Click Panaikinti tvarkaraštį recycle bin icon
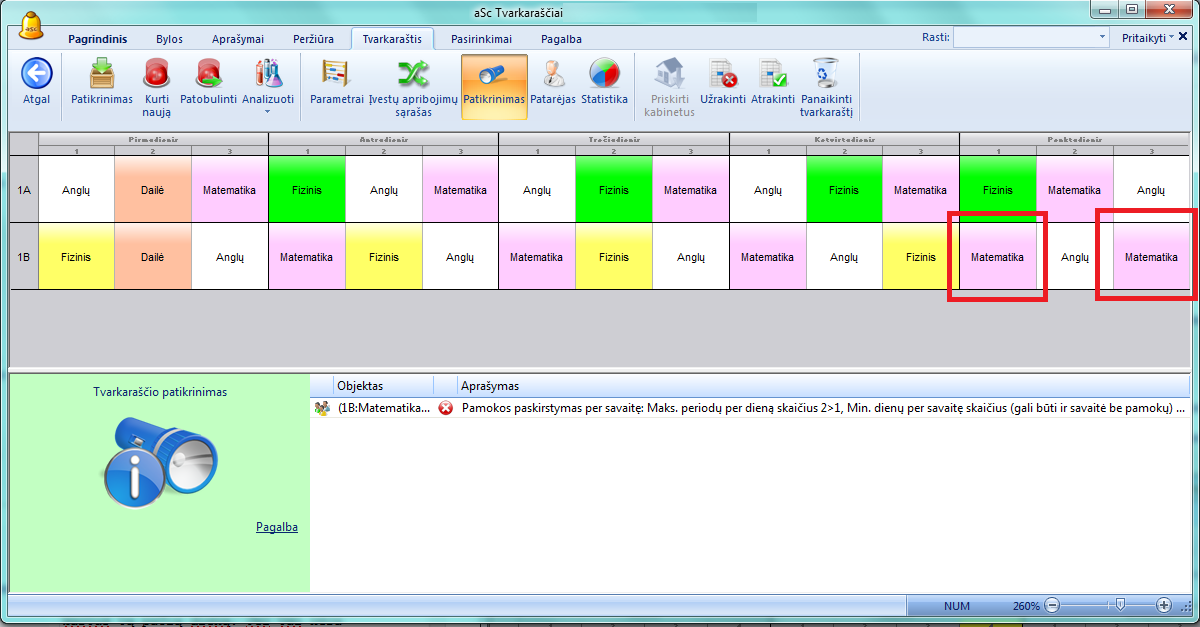Image resolution: width=1200 pixels, height=627 pixels. 825,74
